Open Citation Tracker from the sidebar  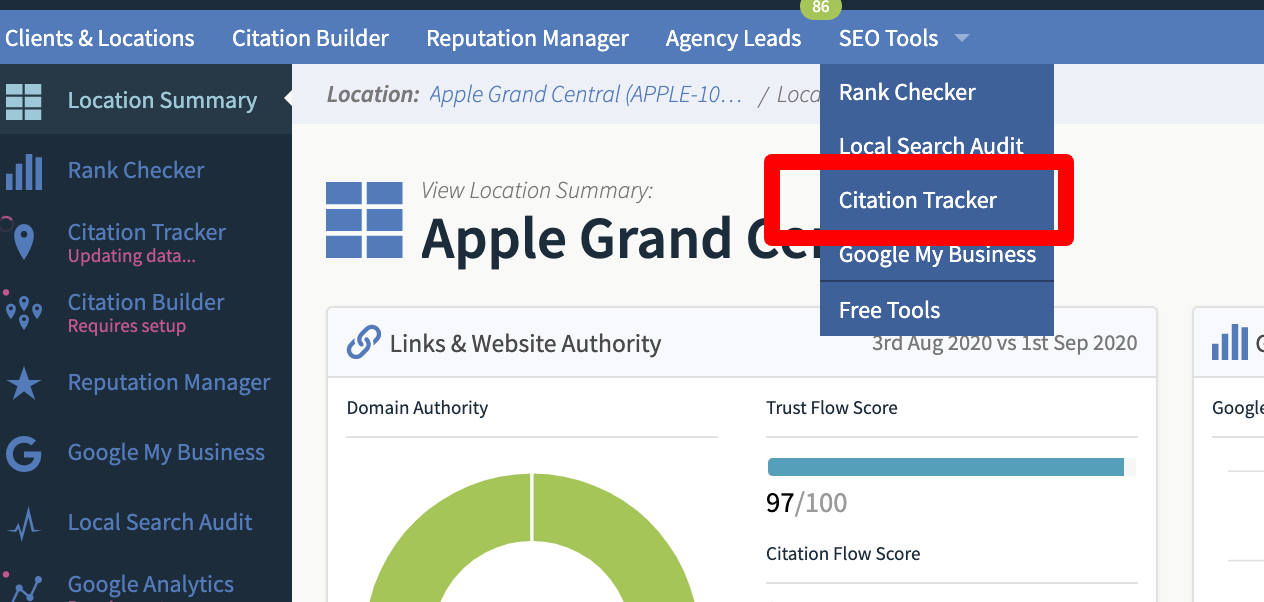tap(147, 232)
